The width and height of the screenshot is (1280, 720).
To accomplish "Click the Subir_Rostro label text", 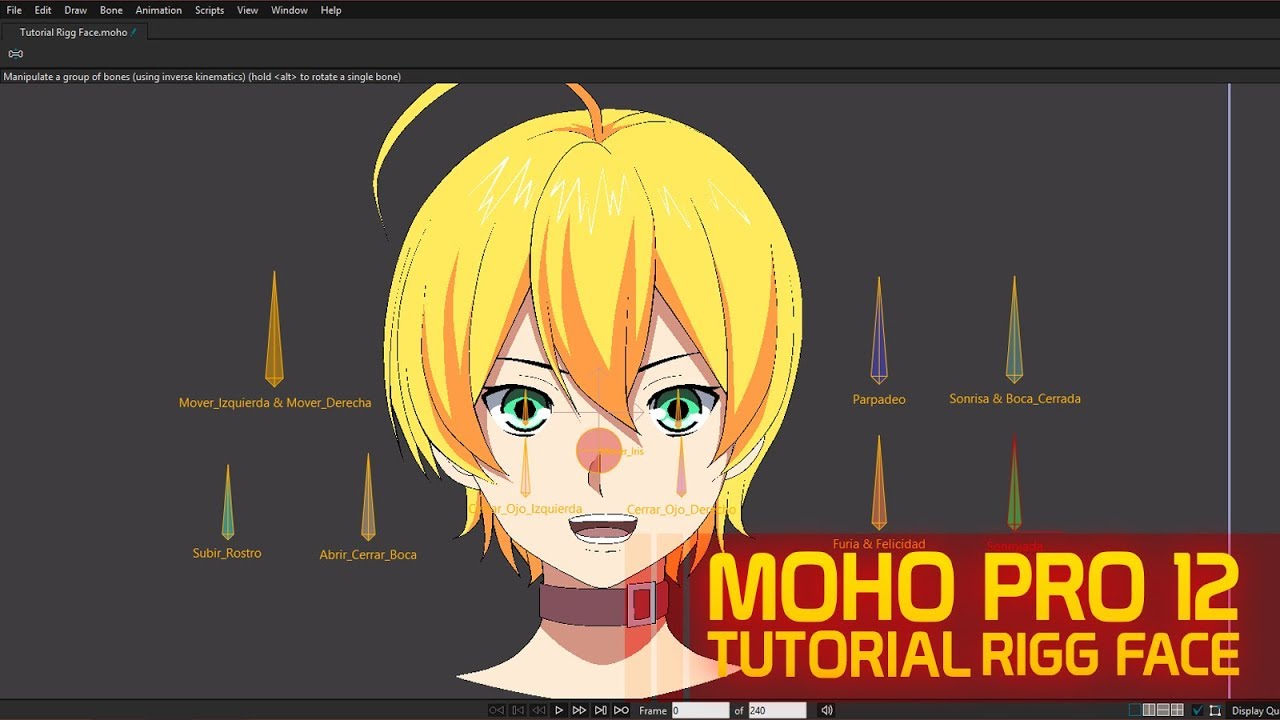I will click(x=227, y=553).
